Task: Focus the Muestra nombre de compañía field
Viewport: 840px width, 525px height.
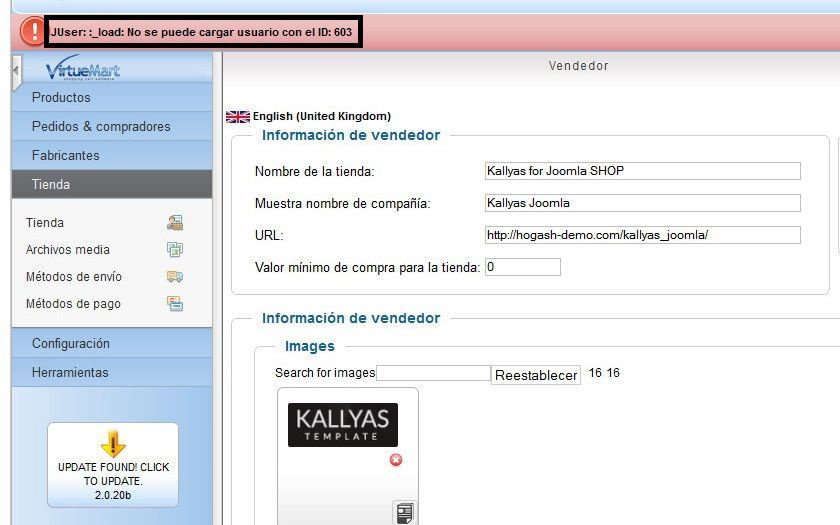Action: [x=642, y=203]
